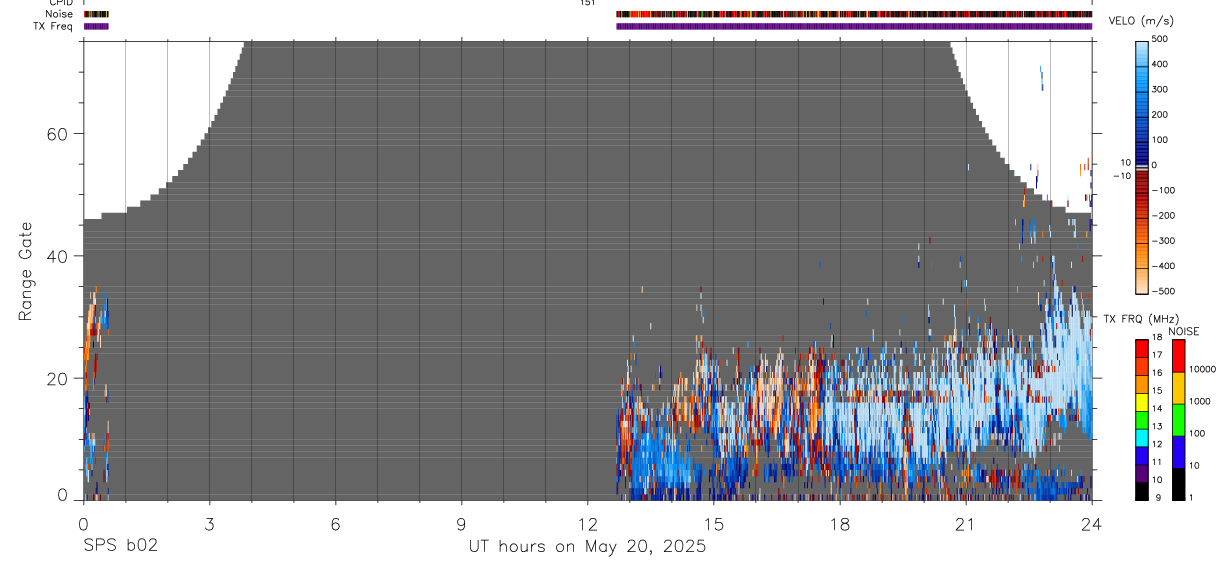This screenshot has height=567, width=1228.
Task: Click the long noise strip after 12 UT
Action: [x=854, y=14]
